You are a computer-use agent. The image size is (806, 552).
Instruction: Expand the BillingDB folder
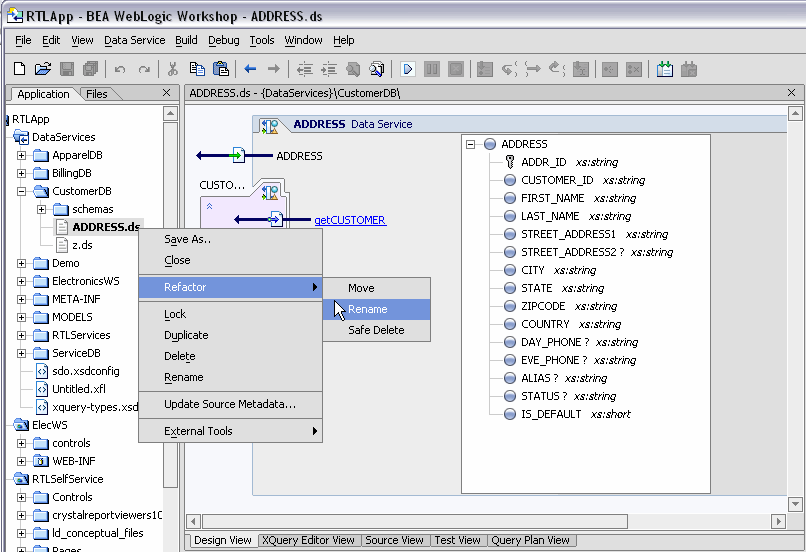click(21, 173)
